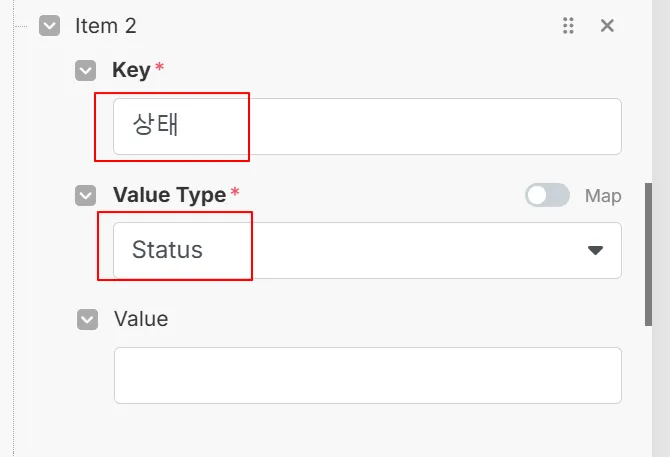This screenshot has width=670, height=457.
Task: Collapse the Key field chevron
Action: (87, 71)
